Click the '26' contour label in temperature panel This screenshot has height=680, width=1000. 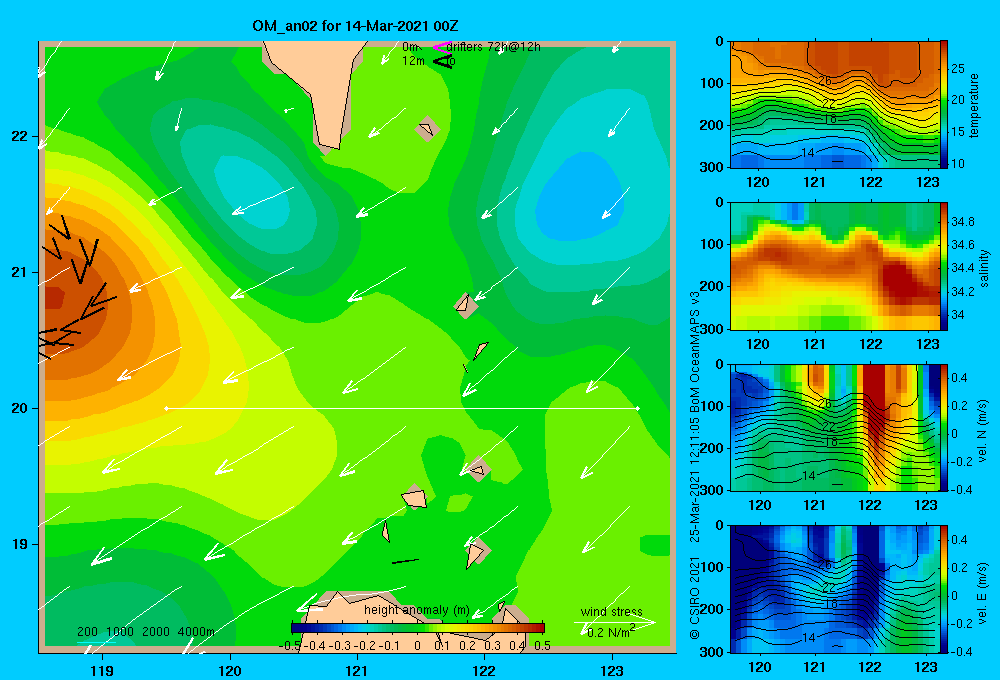(825, 81)
